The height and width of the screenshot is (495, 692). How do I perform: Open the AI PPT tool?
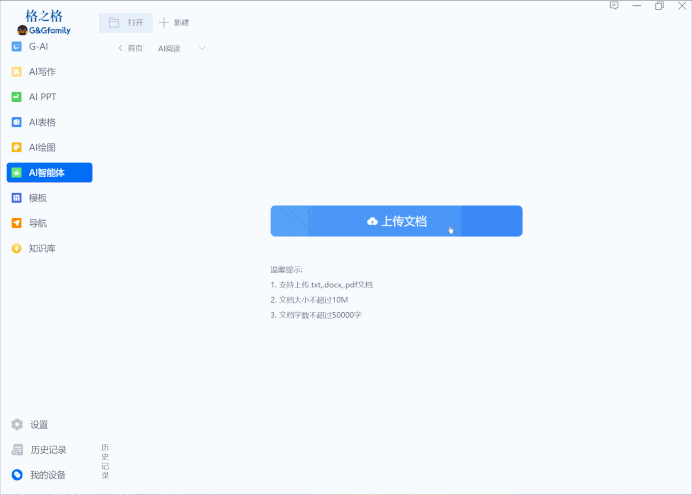click(x=41, y=97)
